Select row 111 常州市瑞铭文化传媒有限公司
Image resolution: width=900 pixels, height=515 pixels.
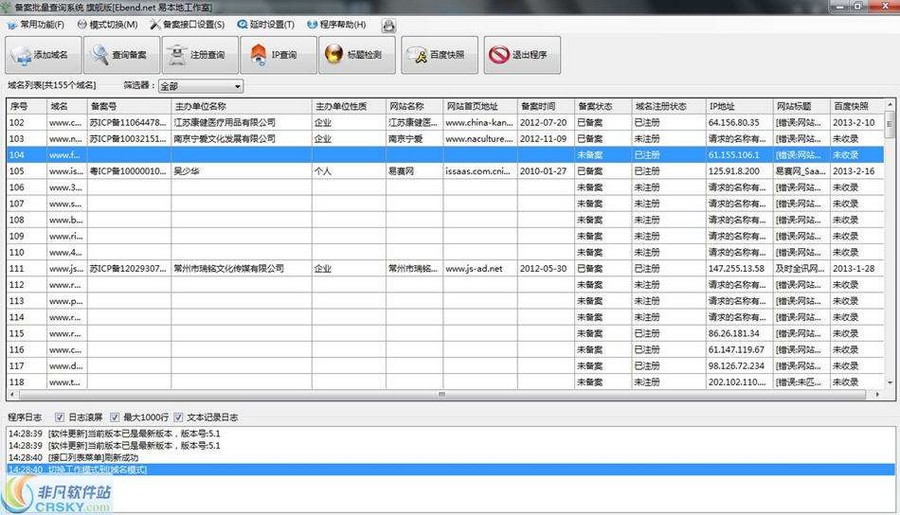tap(445, 268)
